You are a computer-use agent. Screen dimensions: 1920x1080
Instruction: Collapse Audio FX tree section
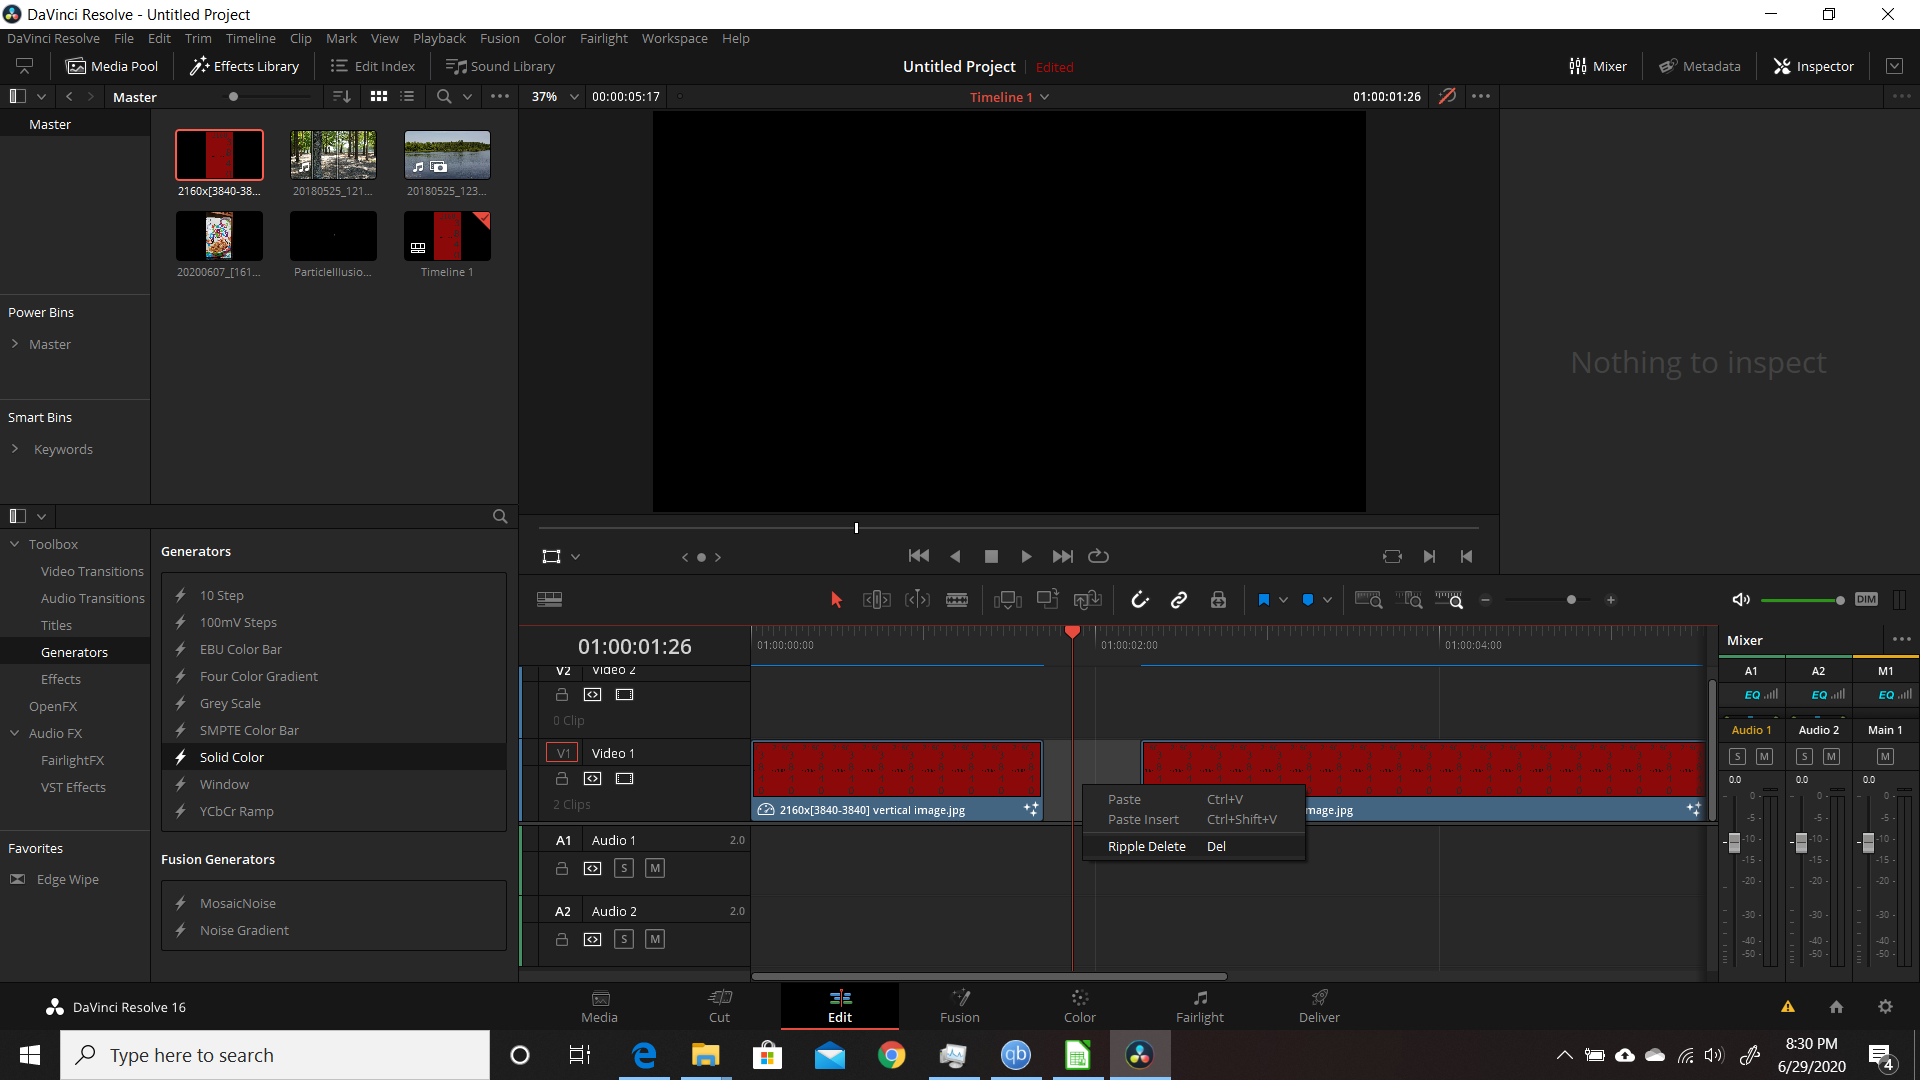(x=15, y=734)
